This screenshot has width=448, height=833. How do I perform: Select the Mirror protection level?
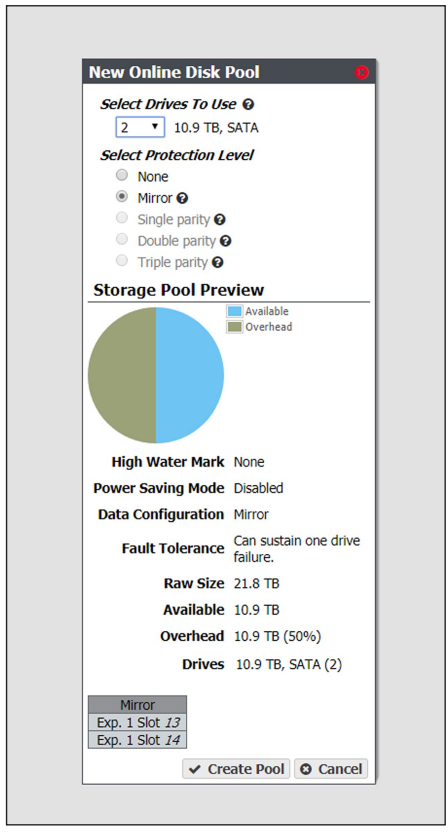[x=122, y=197]
